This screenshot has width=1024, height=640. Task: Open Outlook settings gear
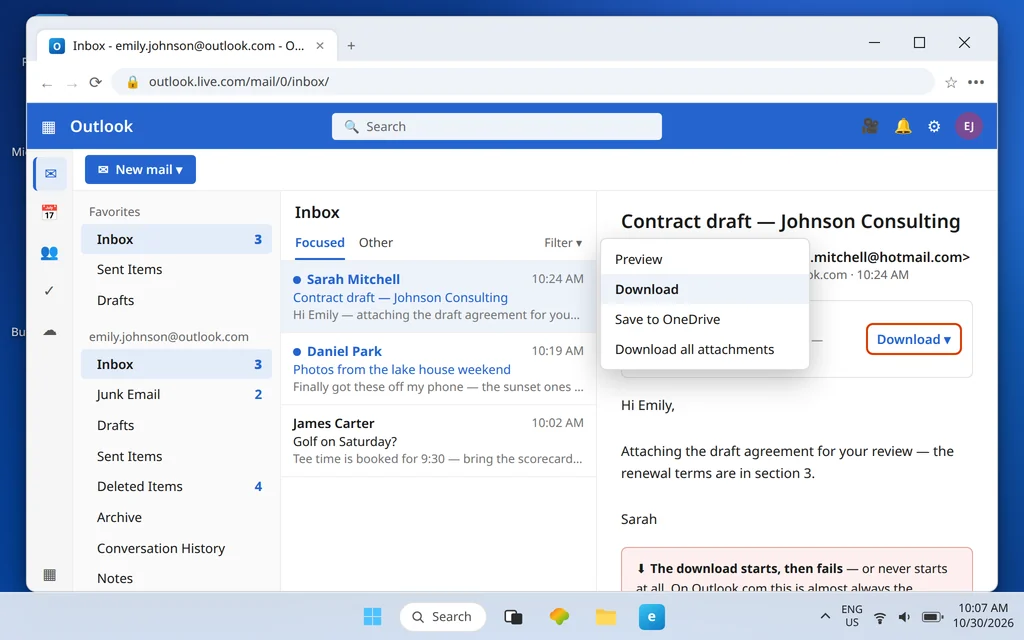934,126
